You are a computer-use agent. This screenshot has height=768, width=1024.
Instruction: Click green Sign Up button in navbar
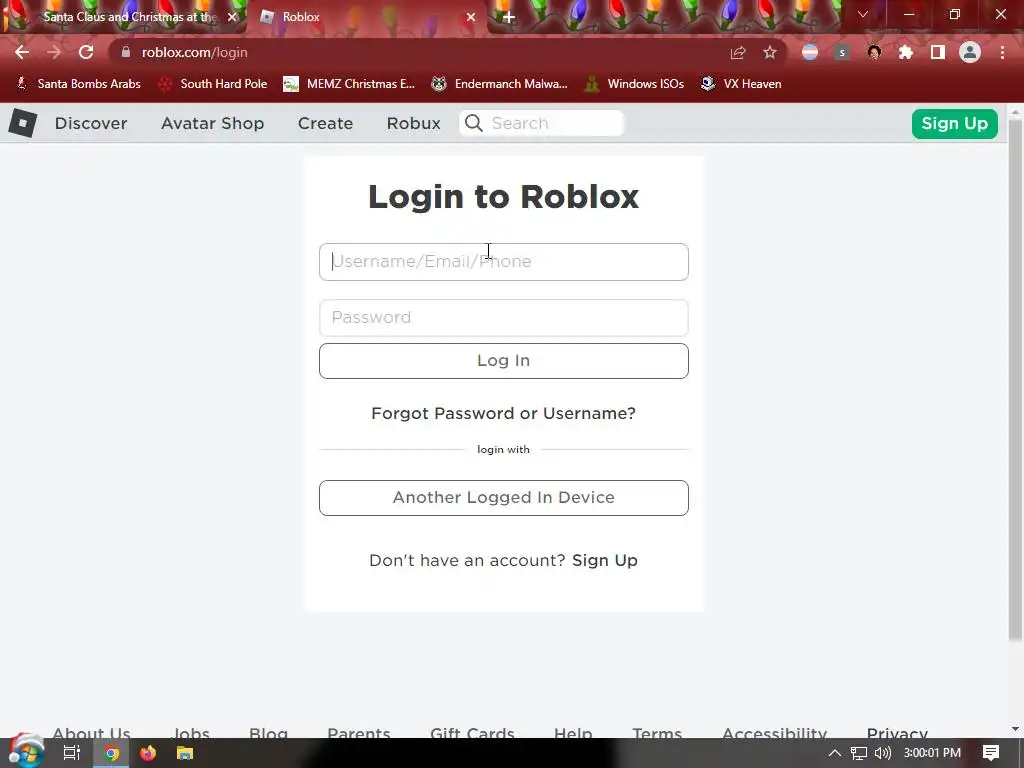click(x=955, y=123)
